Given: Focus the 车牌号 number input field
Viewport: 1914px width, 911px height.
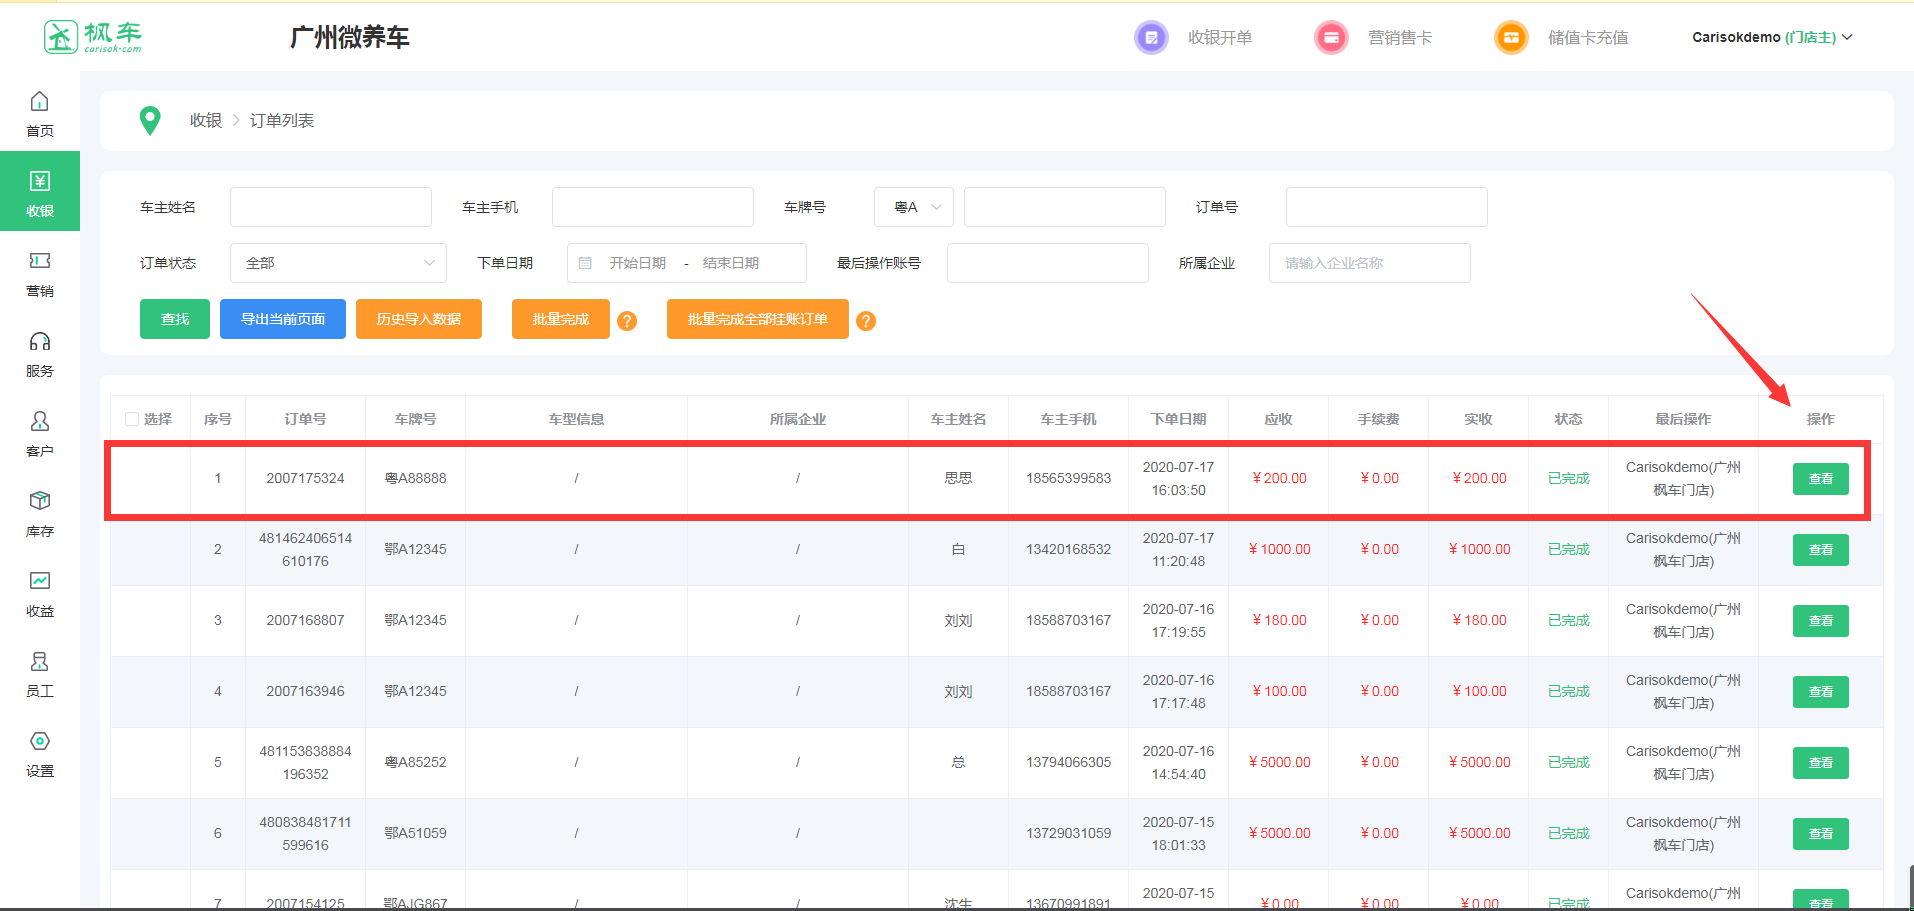Looking at the screenshot, I should pyautogui.click(x=1065, y=207).
